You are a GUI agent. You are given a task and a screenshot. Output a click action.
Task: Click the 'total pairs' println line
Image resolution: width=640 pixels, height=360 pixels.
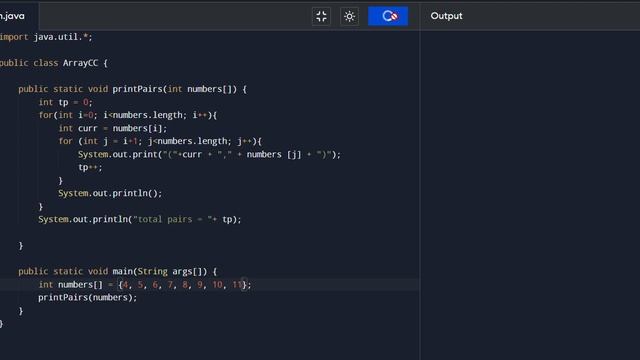point(140,220)
